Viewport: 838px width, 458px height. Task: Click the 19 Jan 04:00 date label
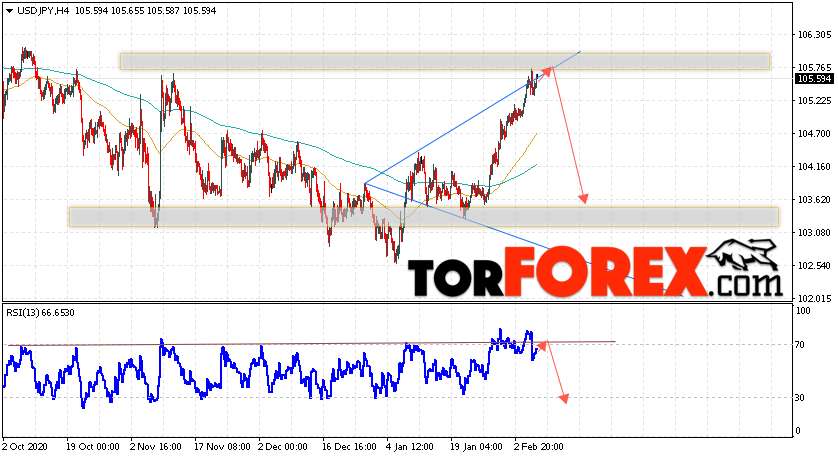[x=476, y=447]
